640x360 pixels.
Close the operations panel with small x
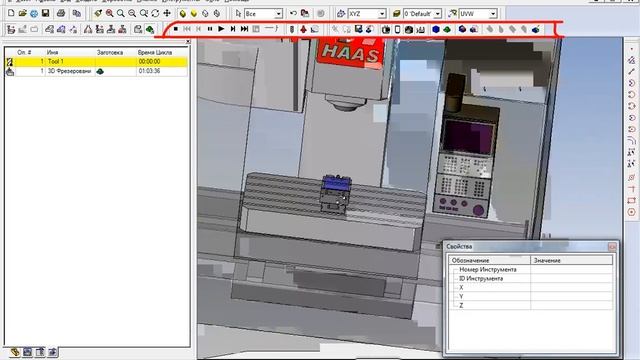pyautogui.click(x=188, y=41)
